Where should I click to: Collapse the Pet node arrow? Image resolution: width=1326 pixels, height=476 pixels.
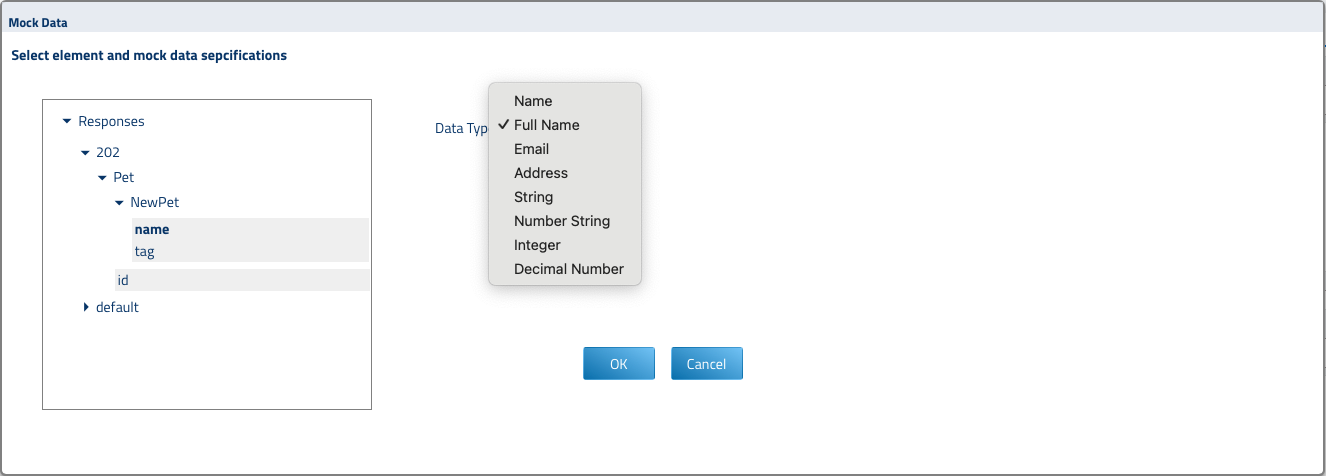click(x=102, y=178)
